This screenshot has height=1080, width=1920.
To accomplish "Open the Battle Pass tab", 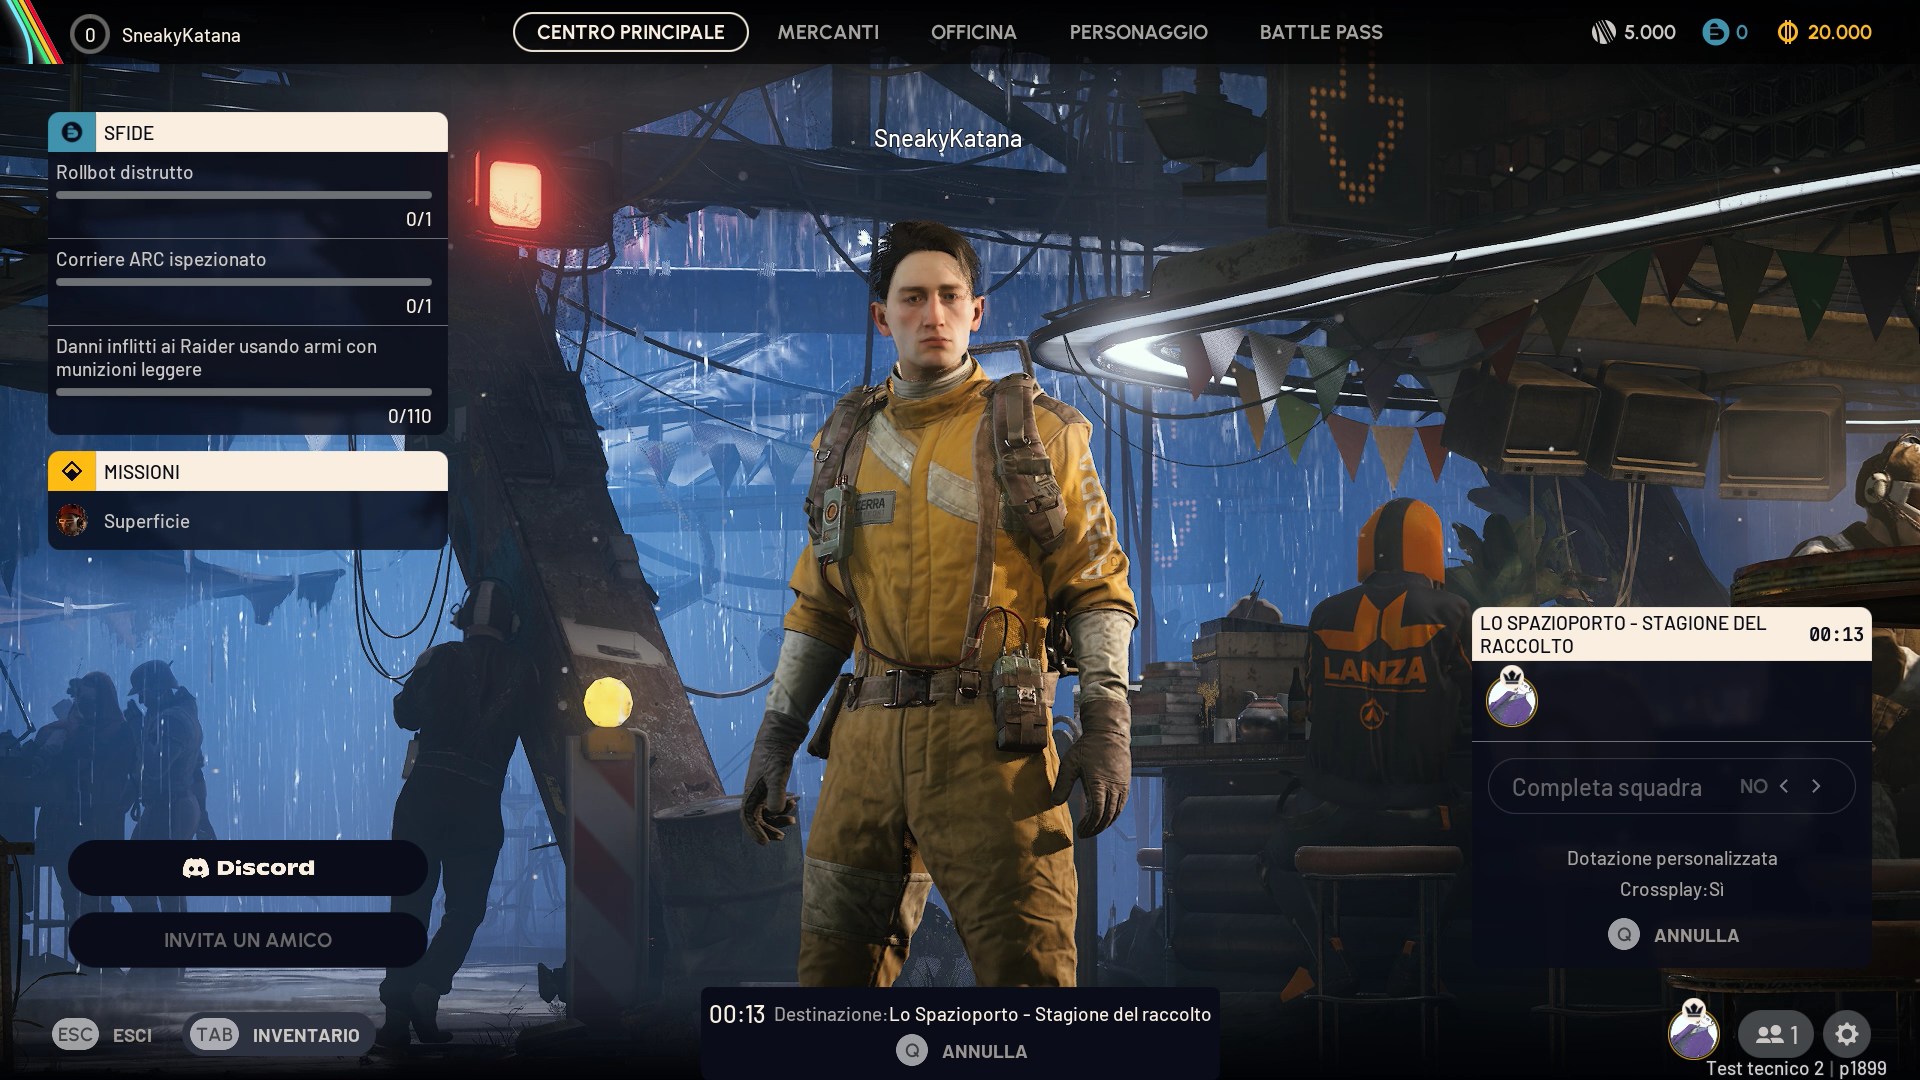I will tap(1320, 32).
